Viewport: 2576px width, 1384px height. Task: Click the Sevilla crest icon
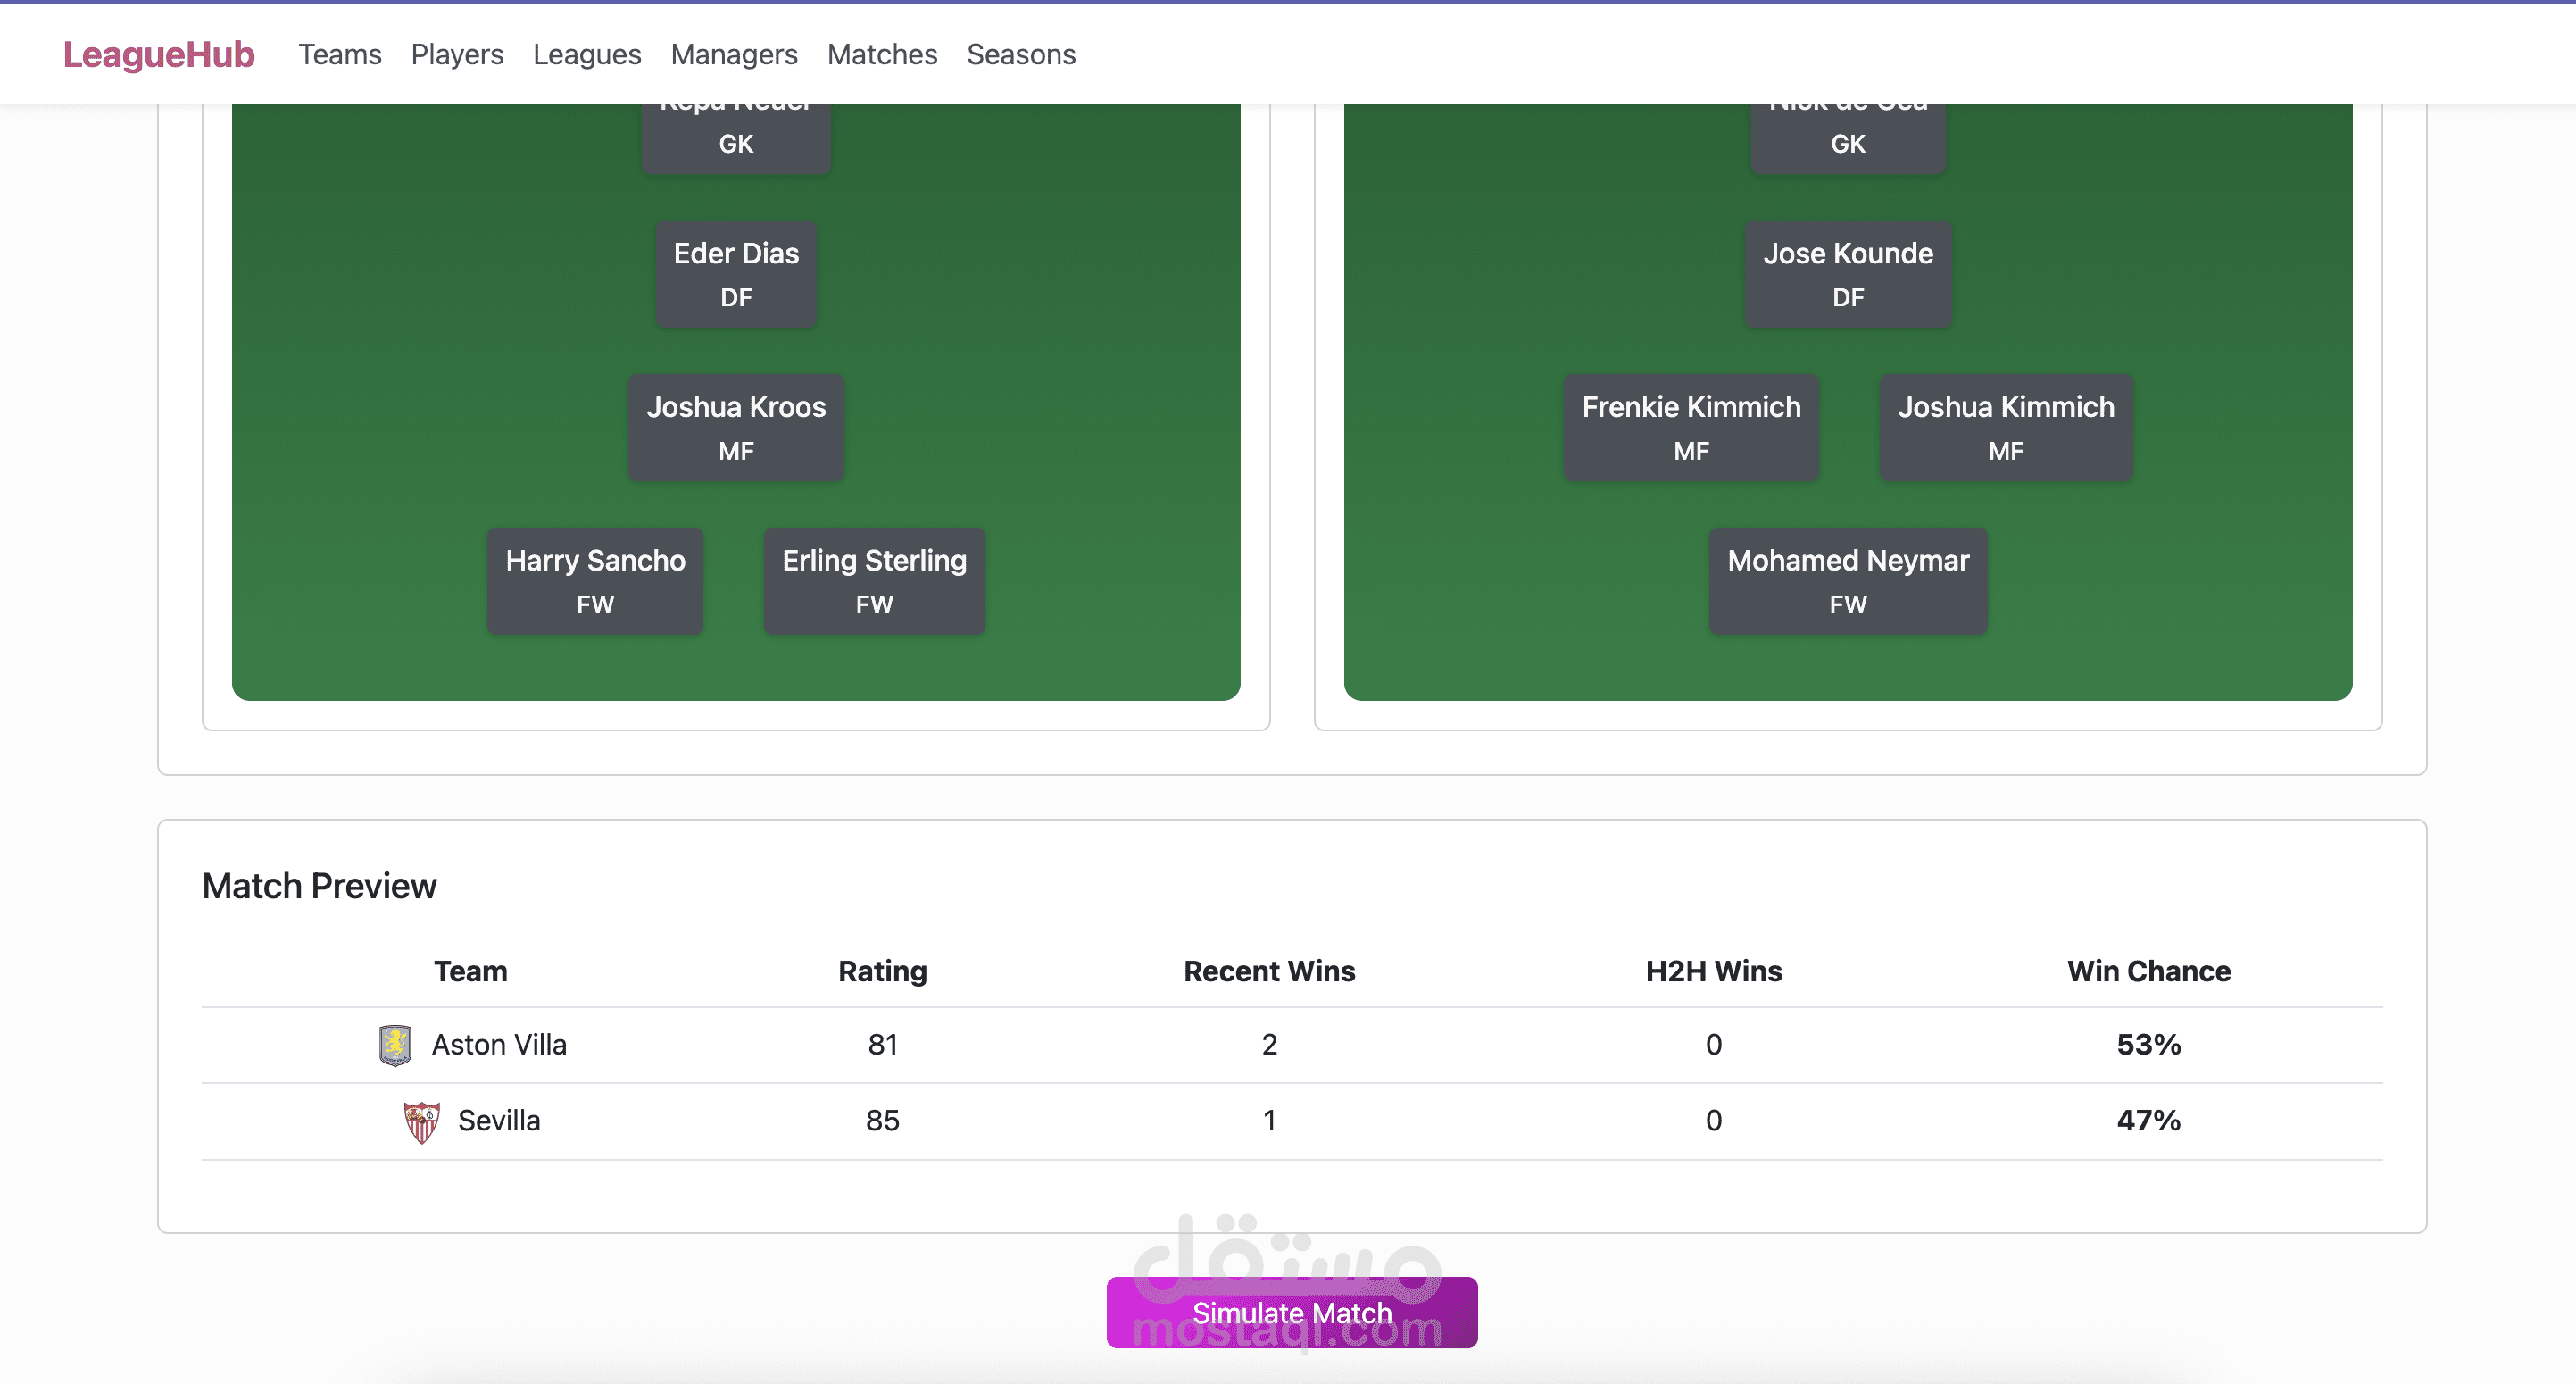[421, 1121]
